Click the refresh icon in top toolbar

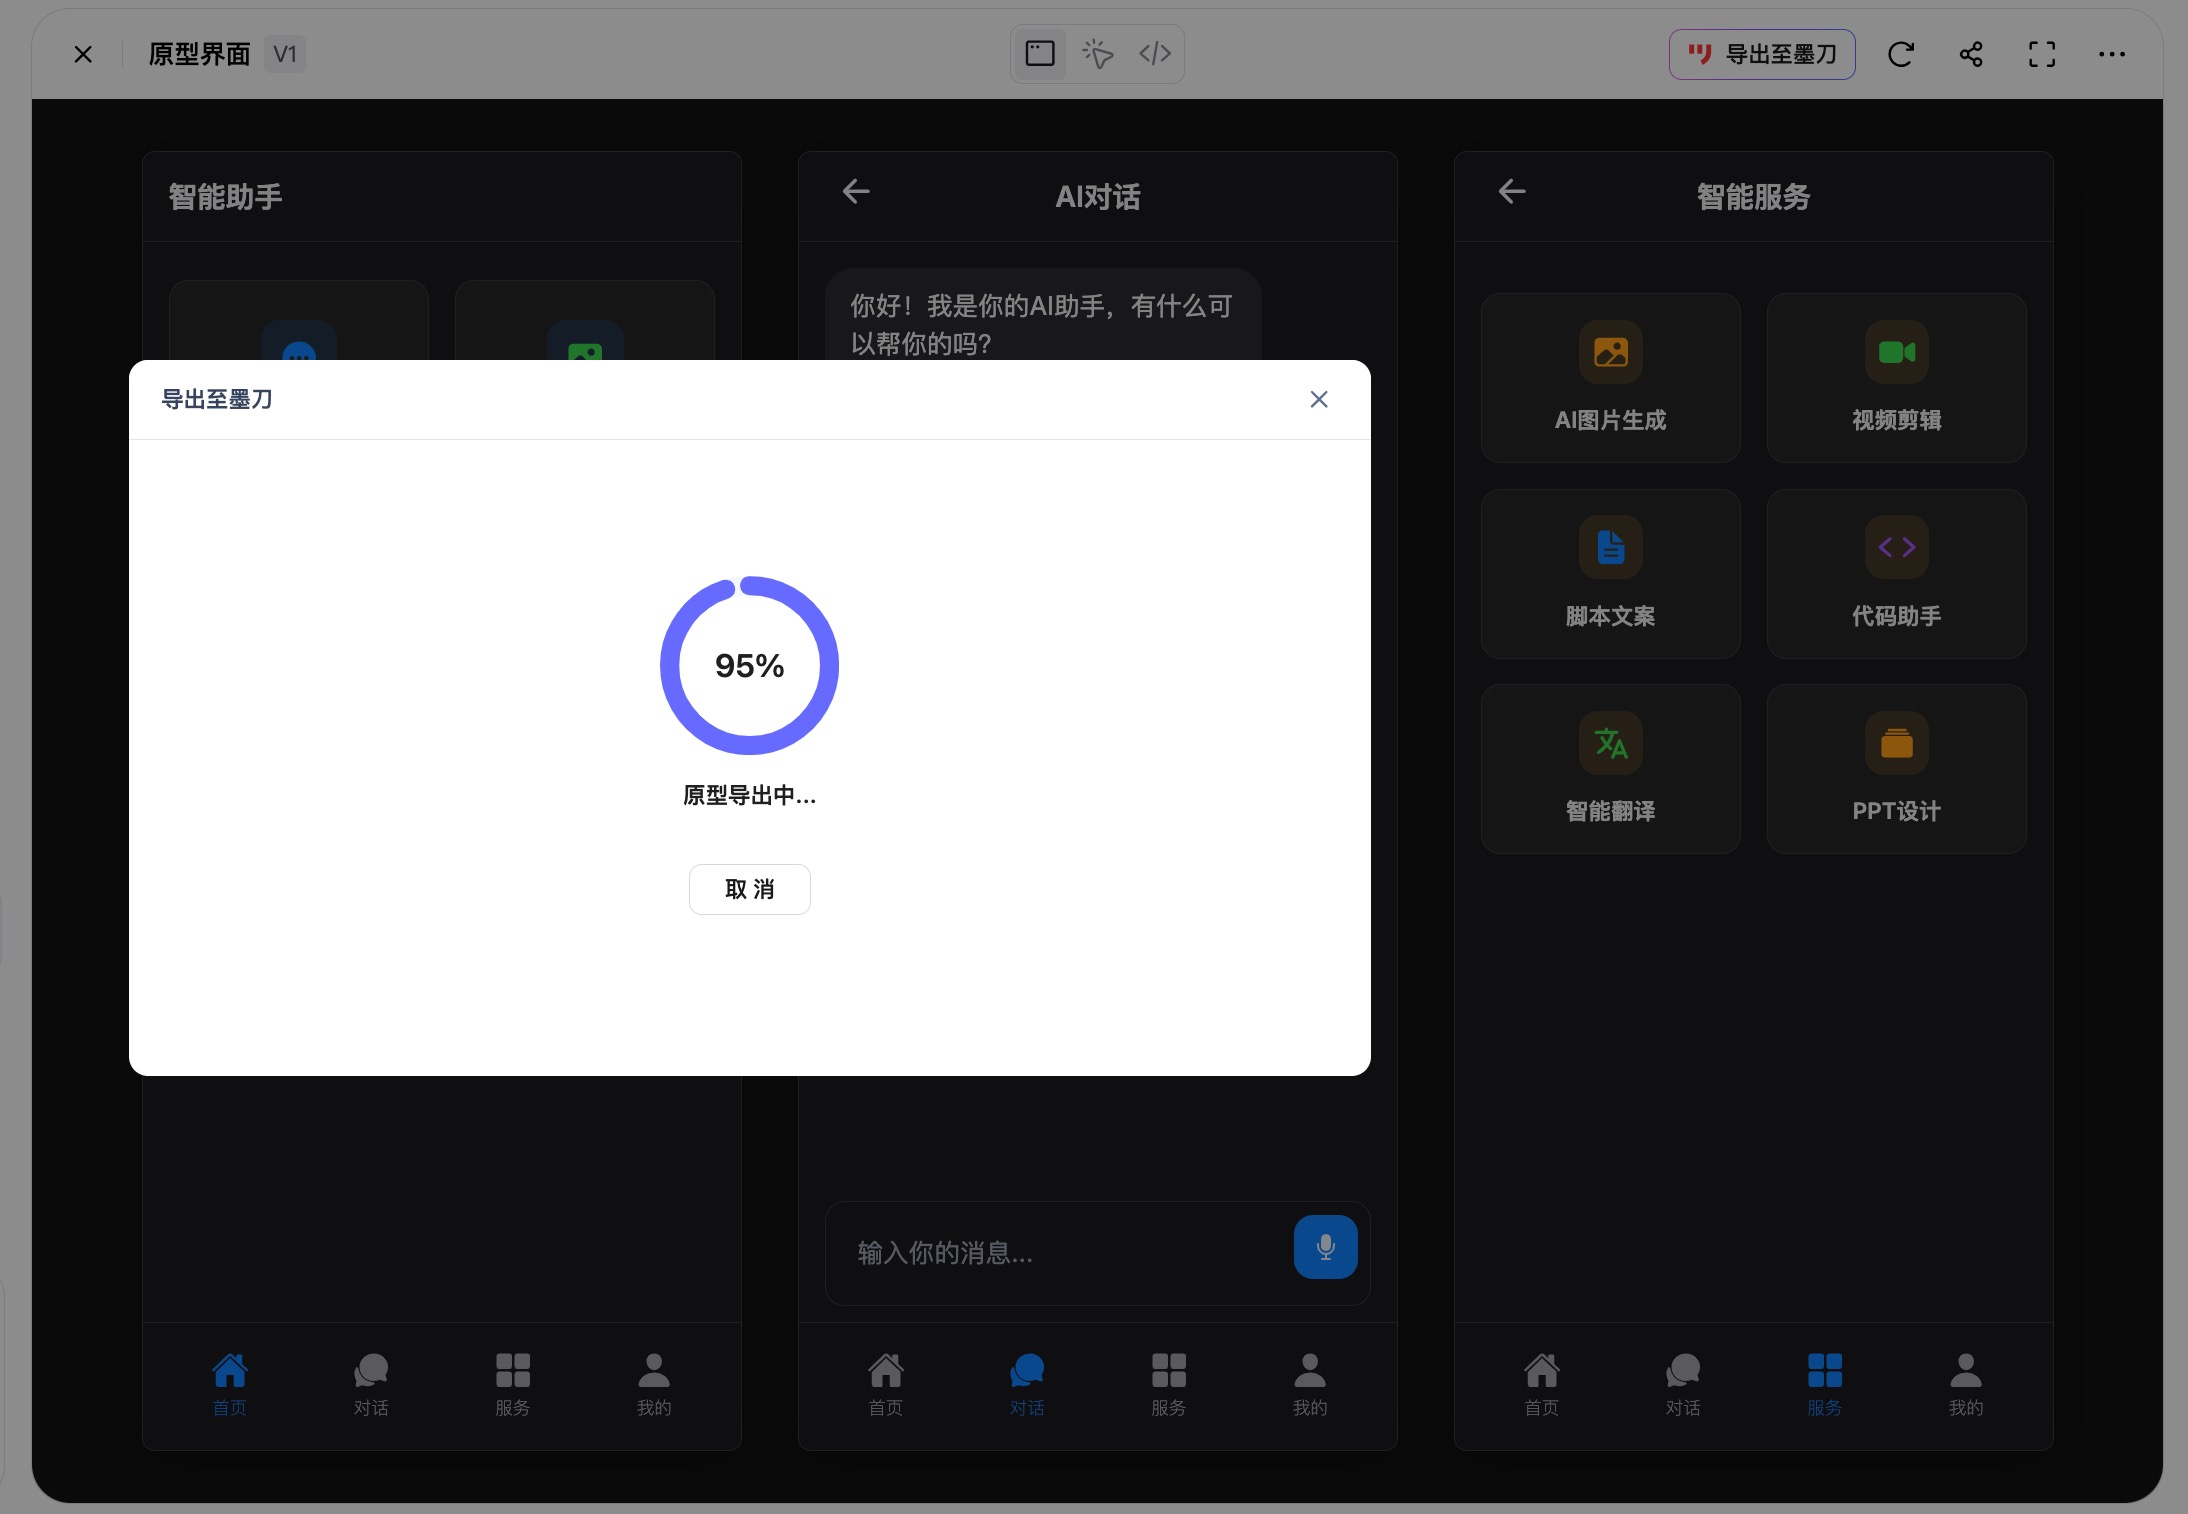[1900, 54]
